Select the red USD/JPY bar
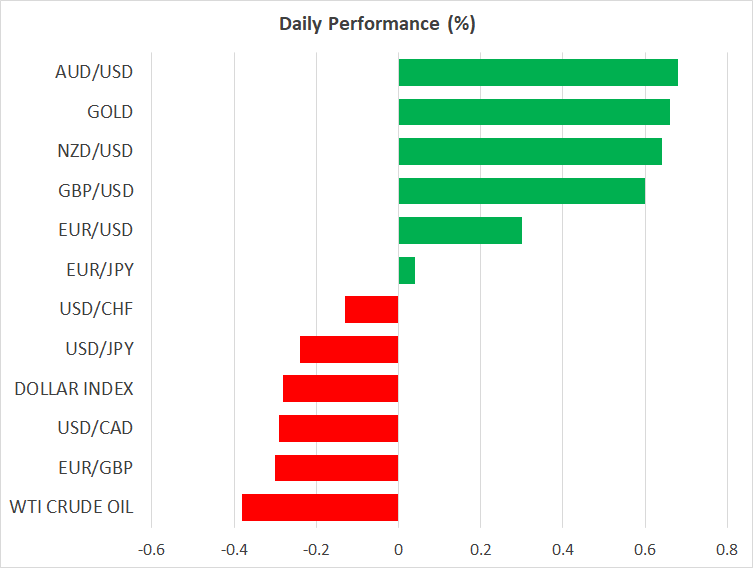This screenshot has width=753, height=568. tap(349, 349)
